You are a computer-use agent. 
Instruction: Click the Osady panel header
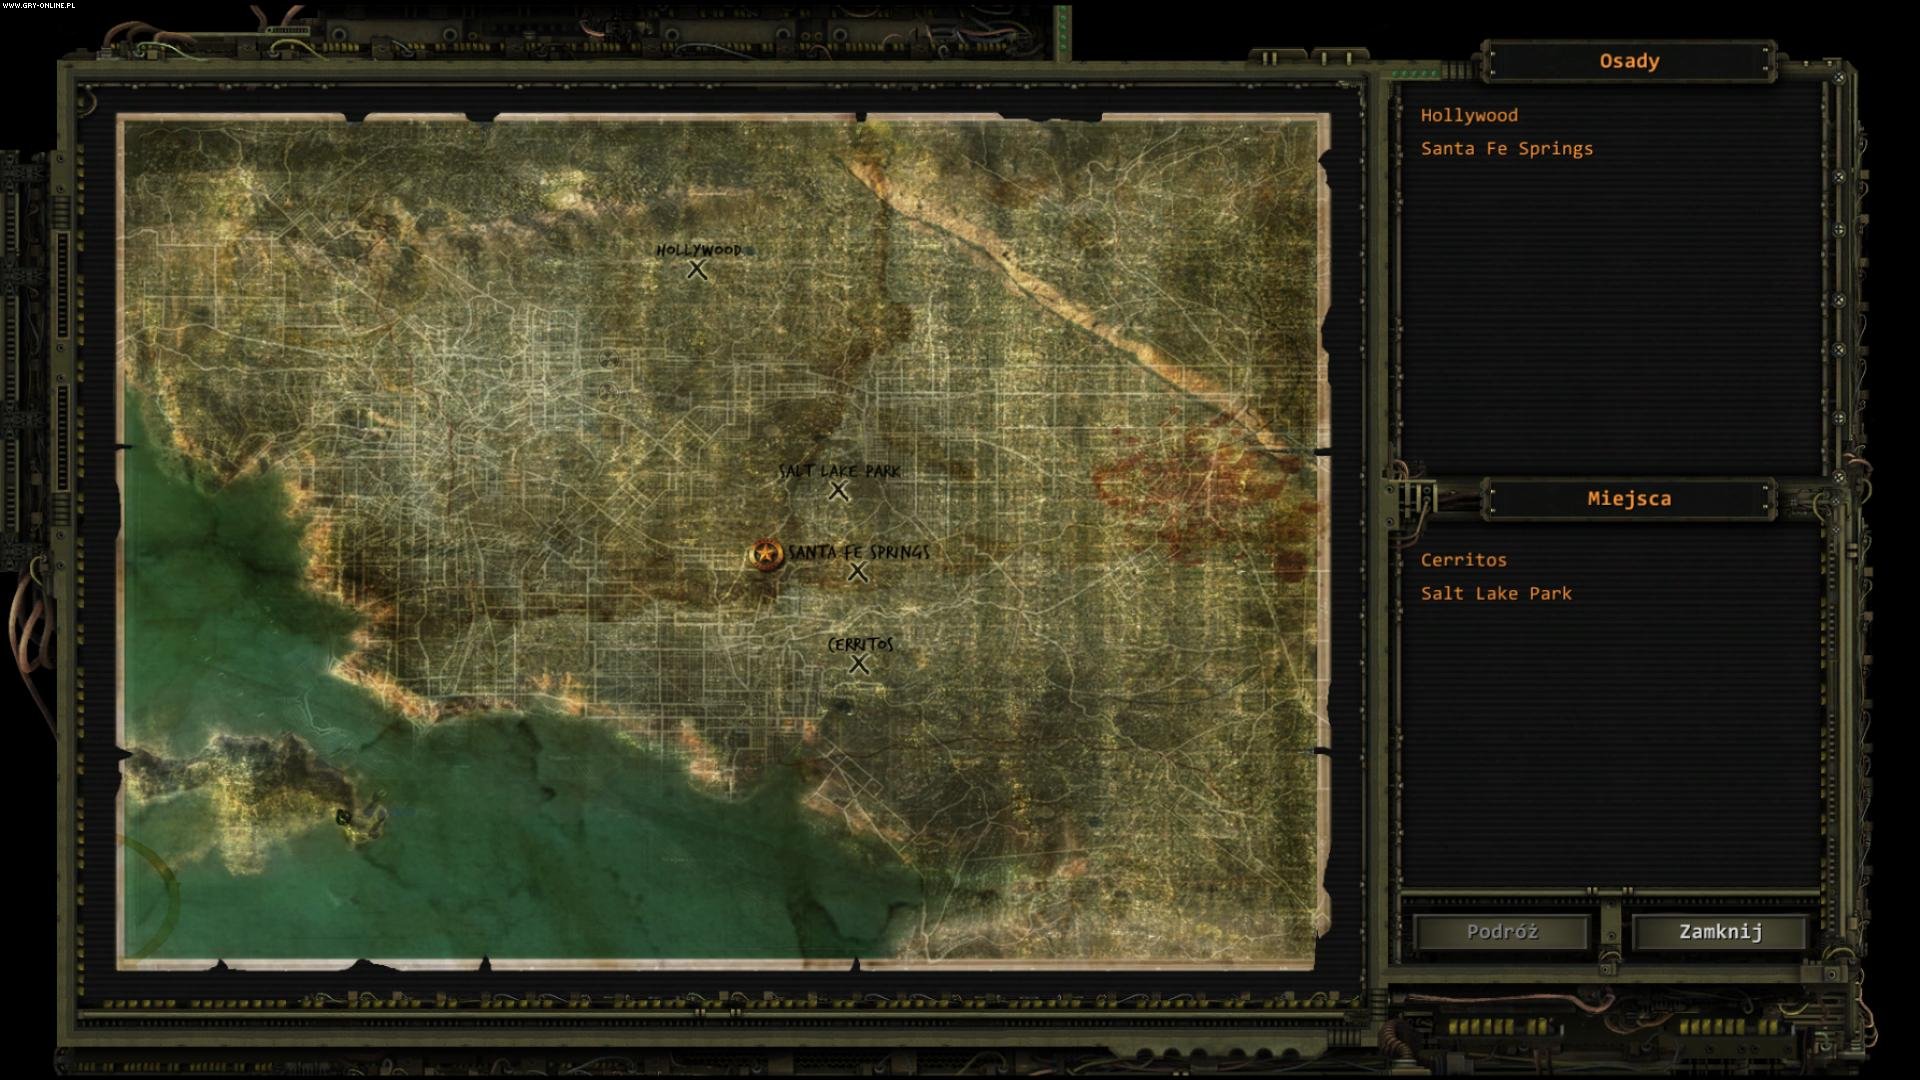(x=1629, y=61)
